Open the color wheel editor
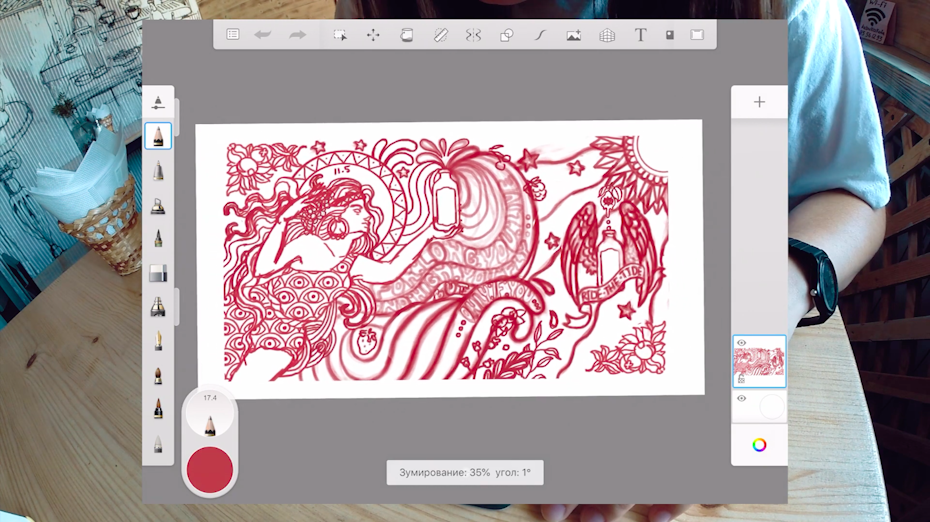 pos(759,445)
